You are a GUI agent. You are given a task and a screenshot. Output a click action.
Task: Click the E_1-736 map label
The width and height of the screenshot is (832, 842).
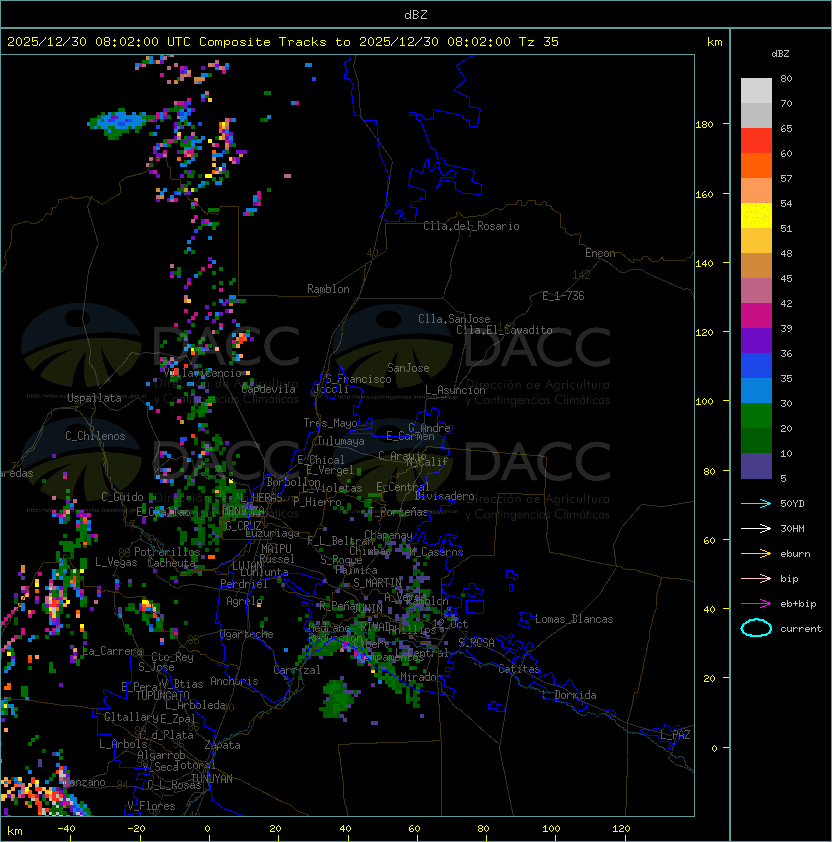[x=563, y=296]
